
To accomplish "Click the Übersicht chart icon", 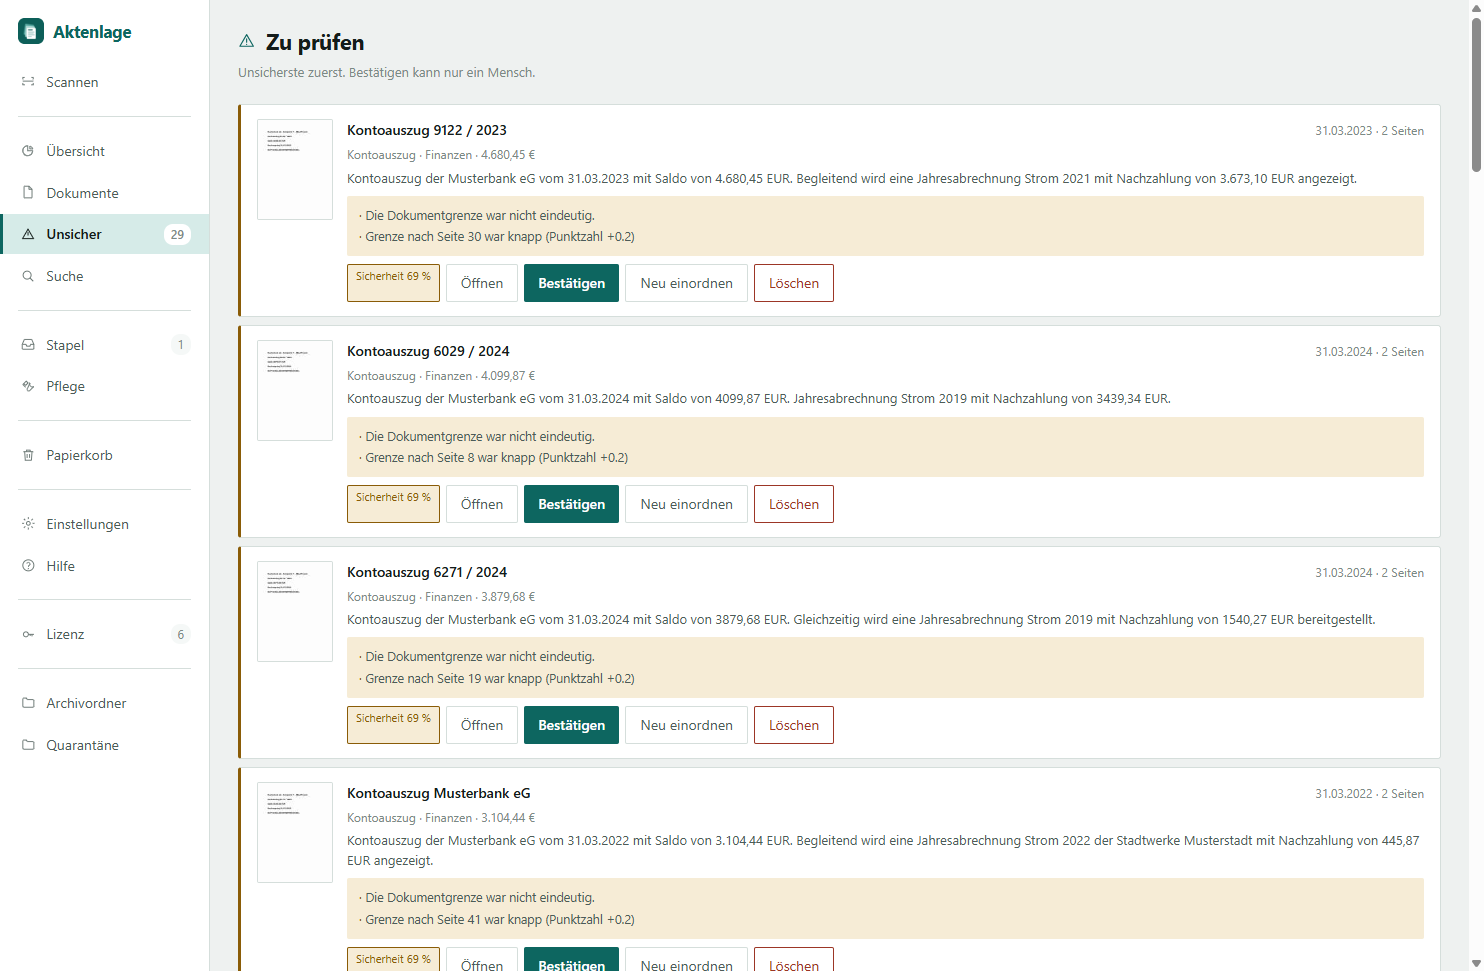I will (28, 151).
